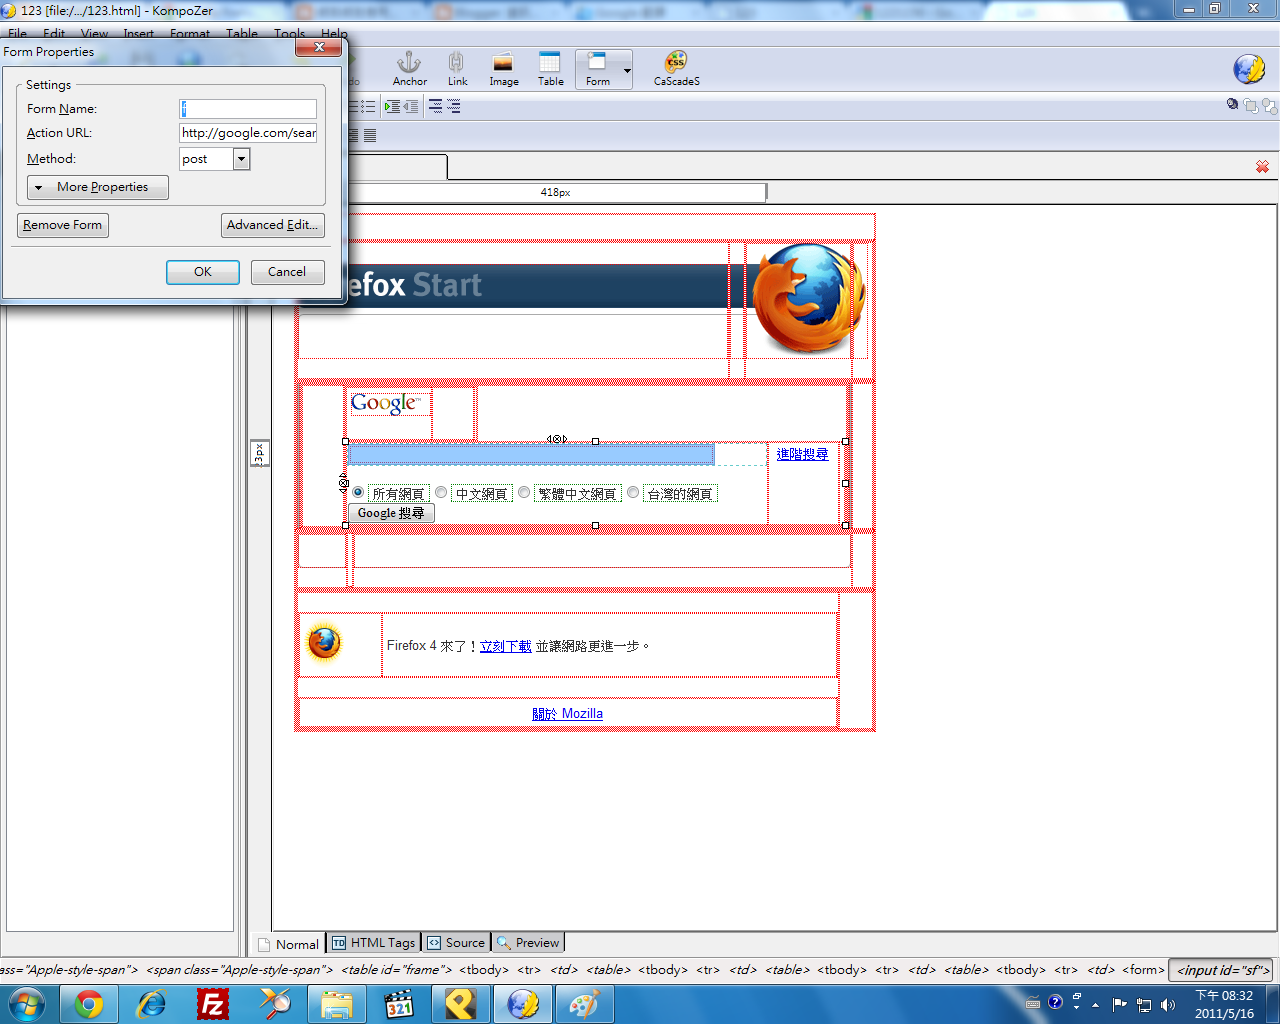Outdent the selected text

[410, 107]
